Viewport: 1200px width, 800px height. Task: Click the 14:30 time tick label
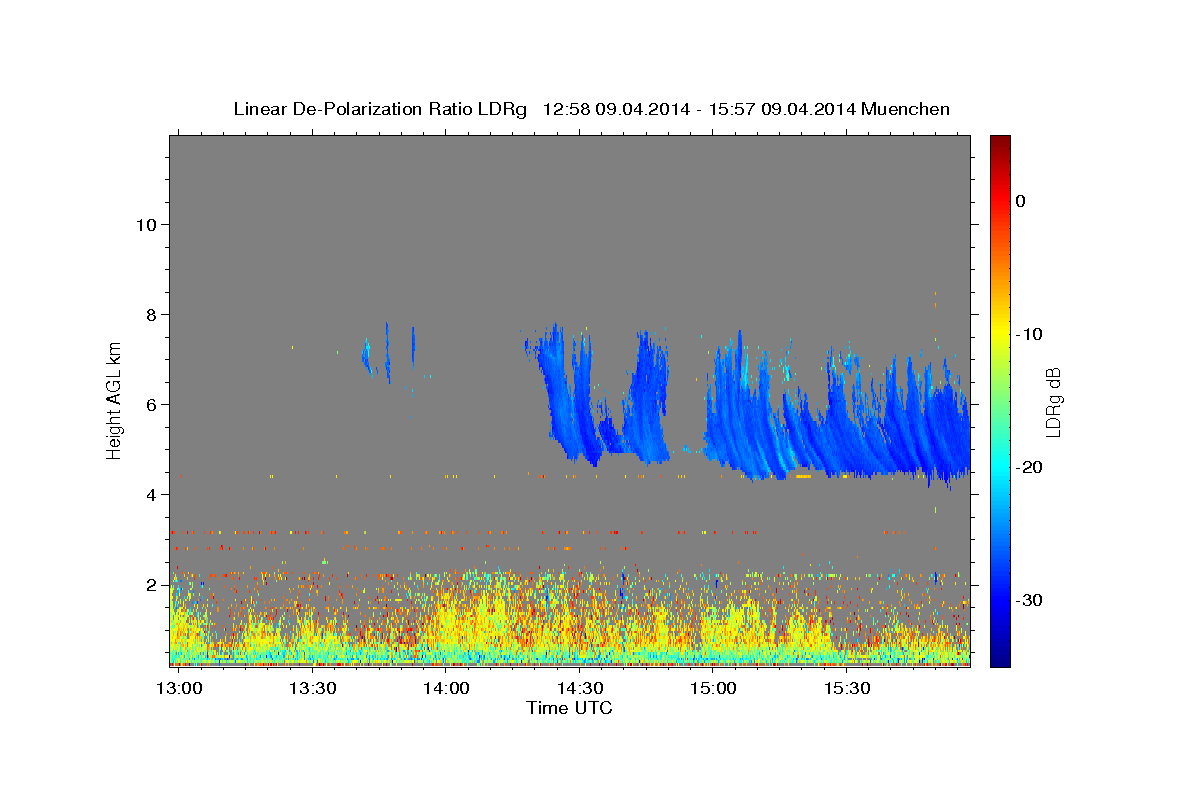pyautogui.click(x=580, y=688)
